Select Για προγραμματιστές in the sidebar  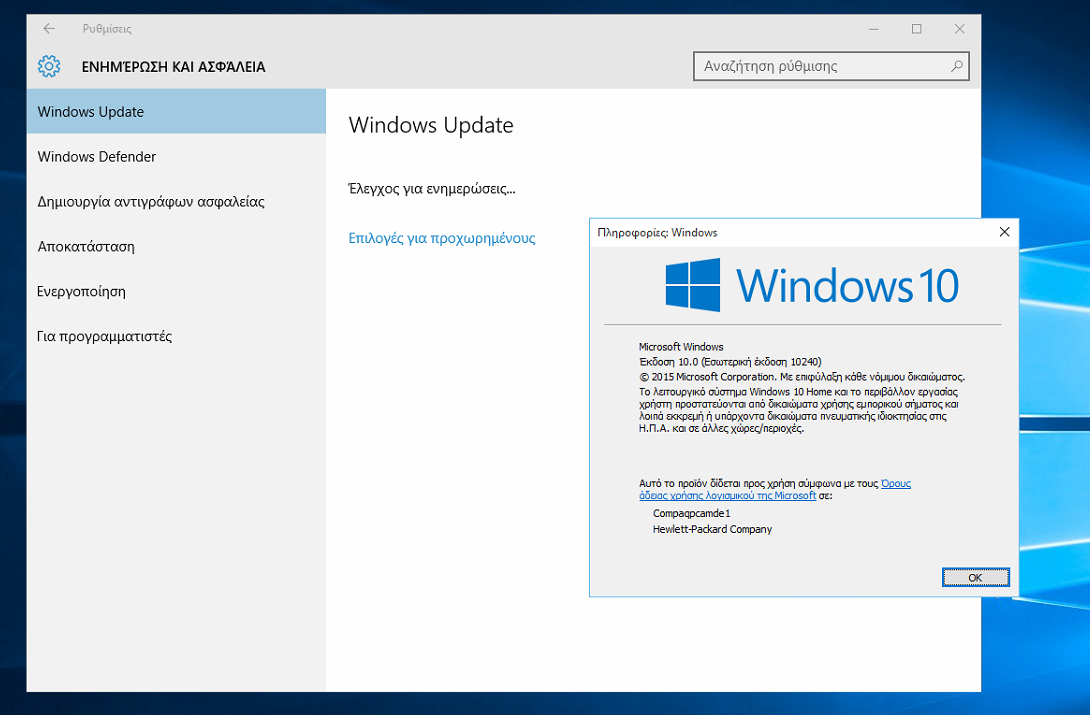(x=176, y=336)
